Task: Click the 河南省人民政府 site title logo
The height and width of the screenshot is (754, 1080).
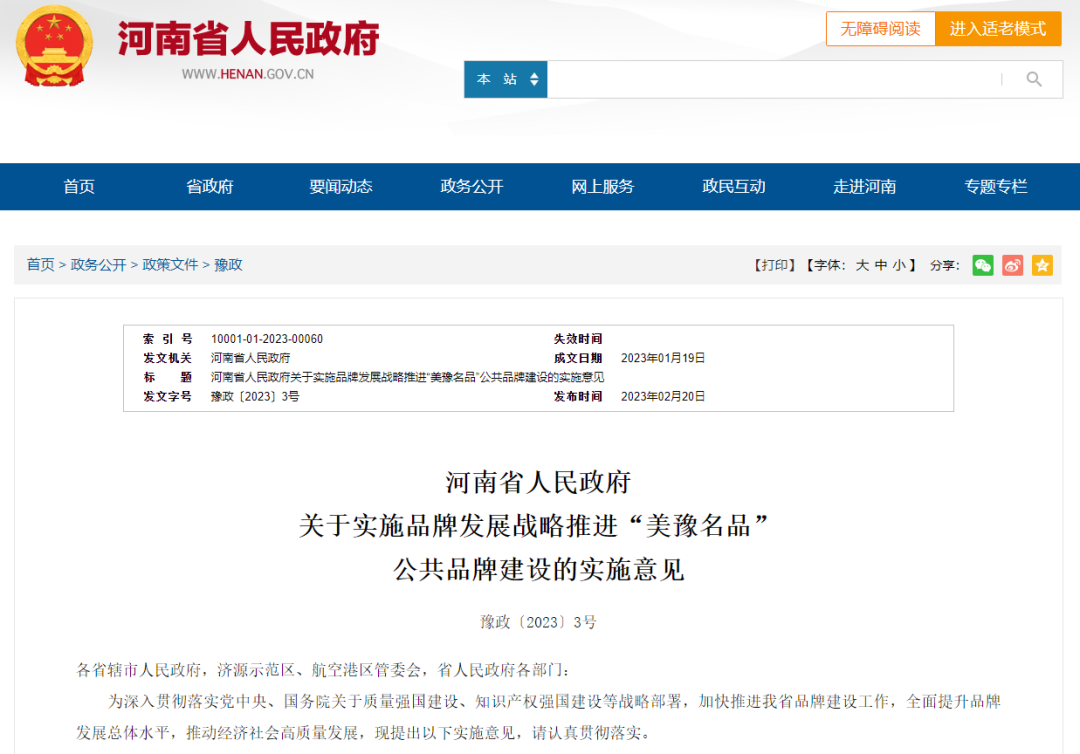Action: pos(250,38)
